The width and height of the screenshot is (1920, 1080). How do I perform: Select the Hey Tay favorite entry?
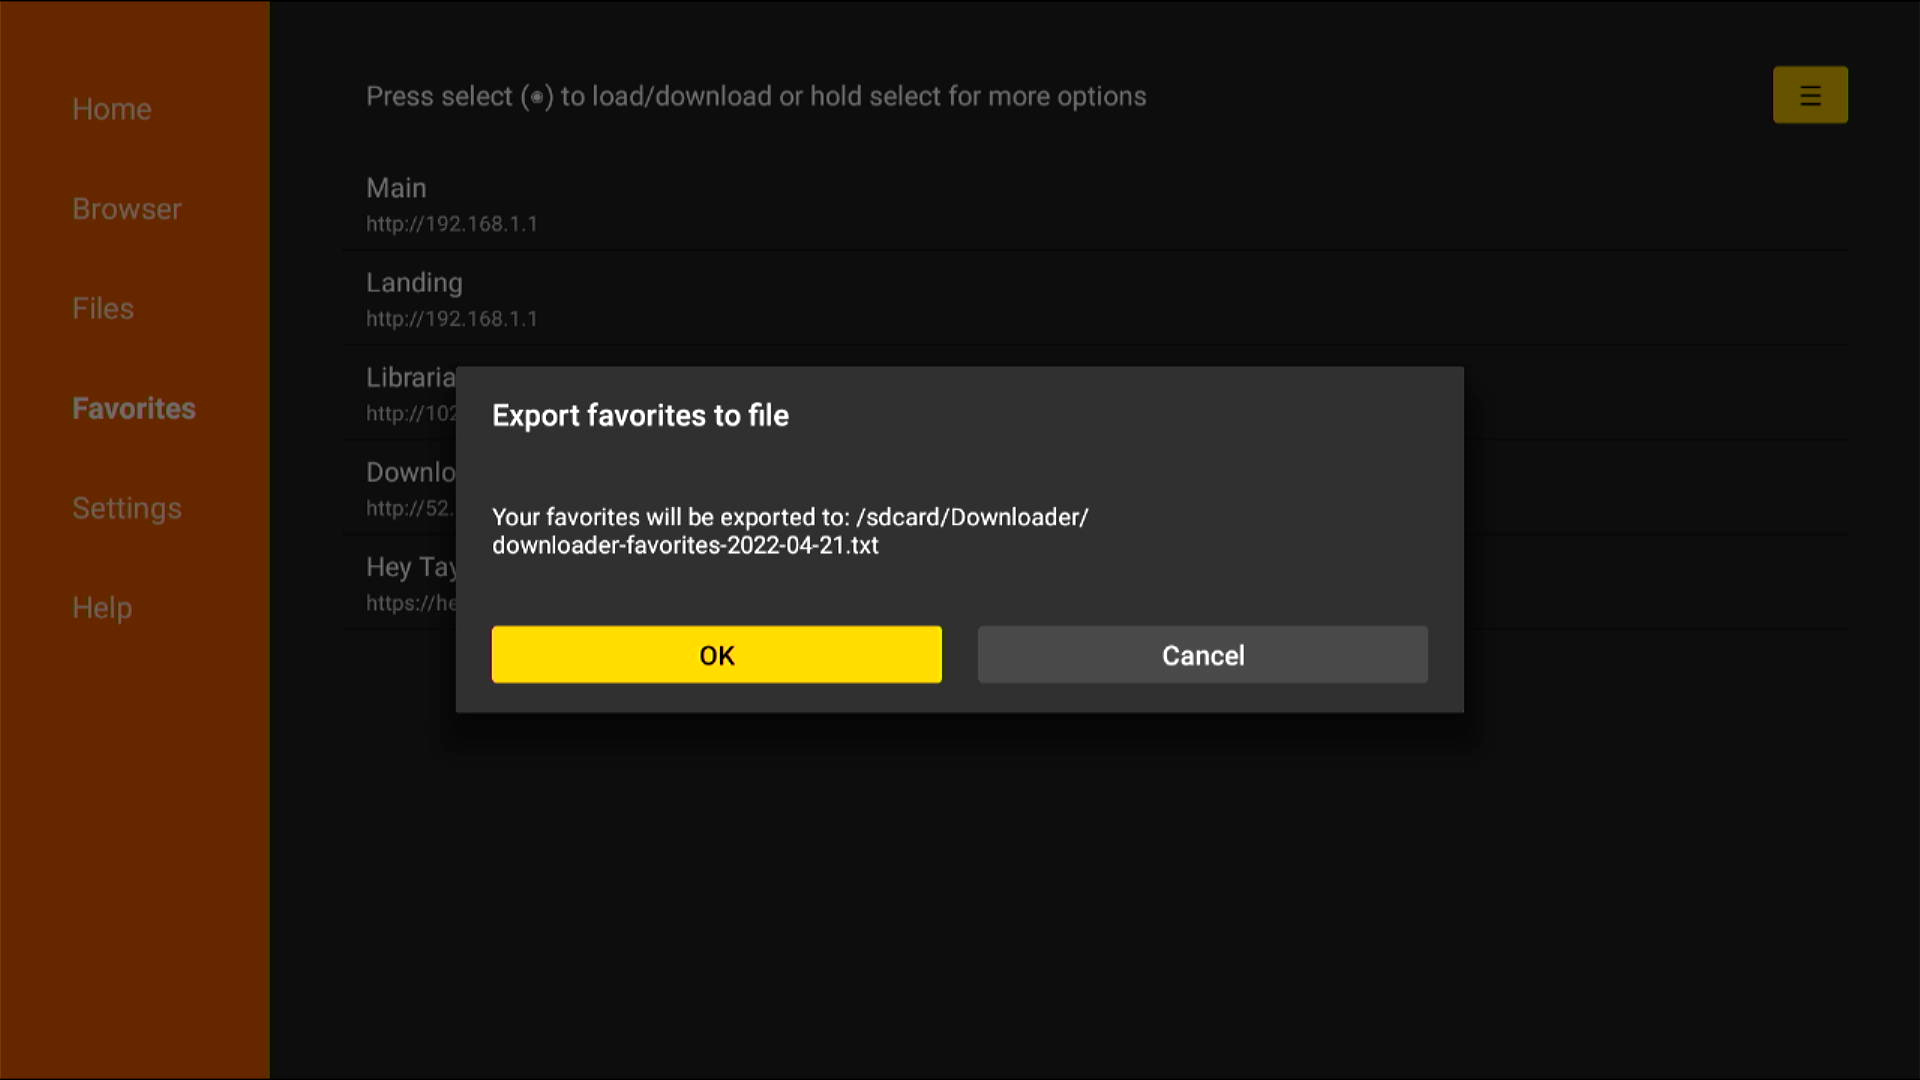[412, 567]
